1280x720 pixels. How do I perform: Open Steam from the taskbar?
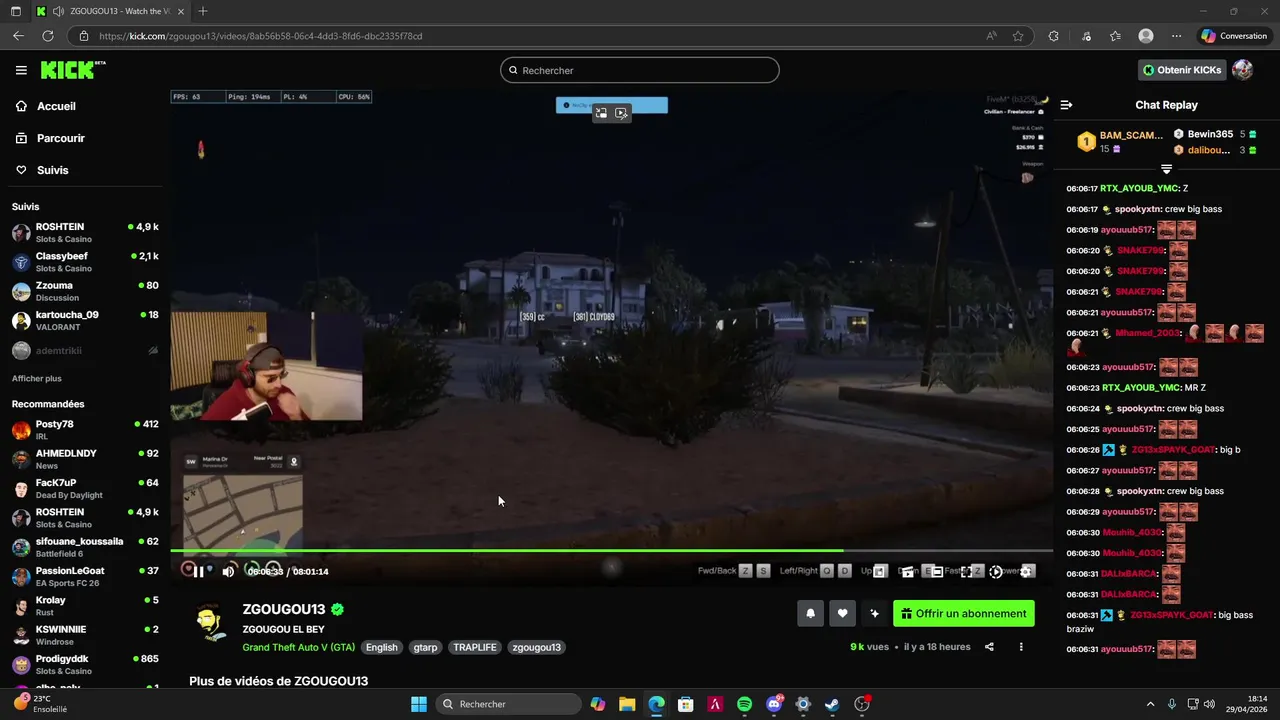pyautogui.click(x=832, y=704)
